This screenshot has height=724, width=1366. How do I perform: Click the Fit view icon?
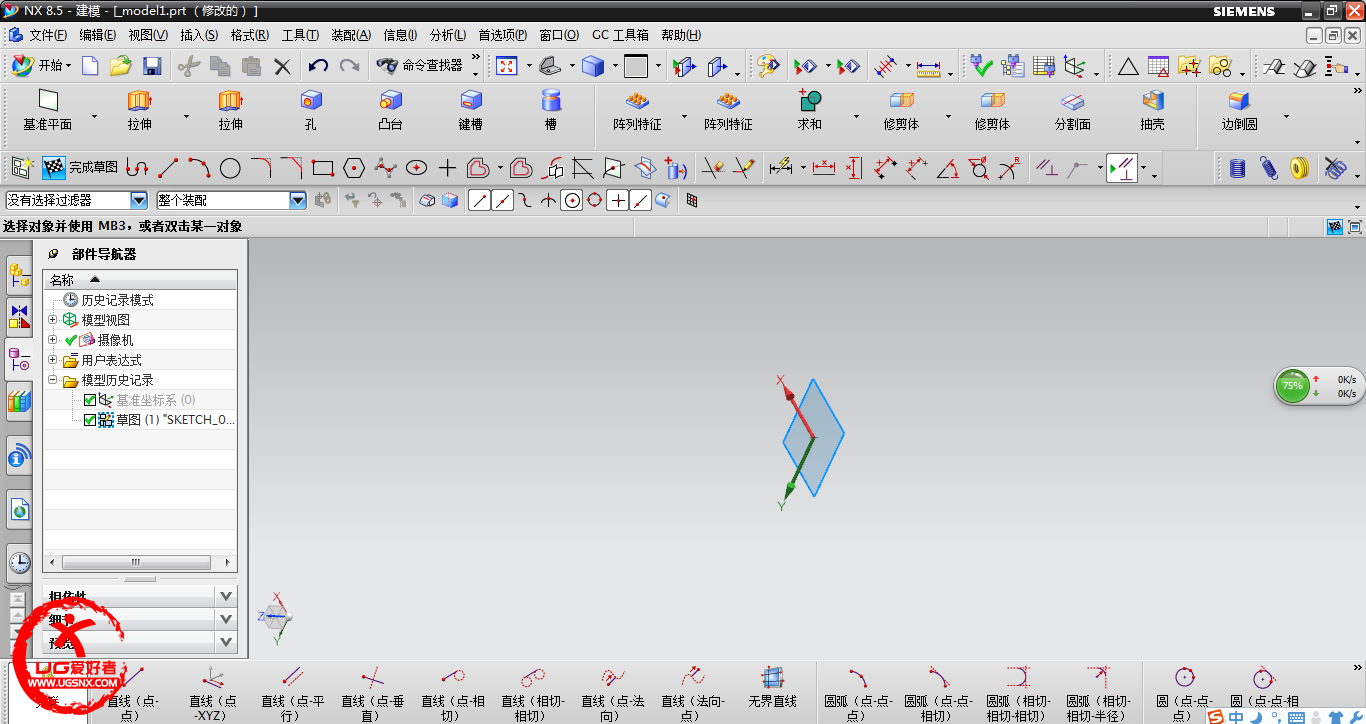[507, 66]
